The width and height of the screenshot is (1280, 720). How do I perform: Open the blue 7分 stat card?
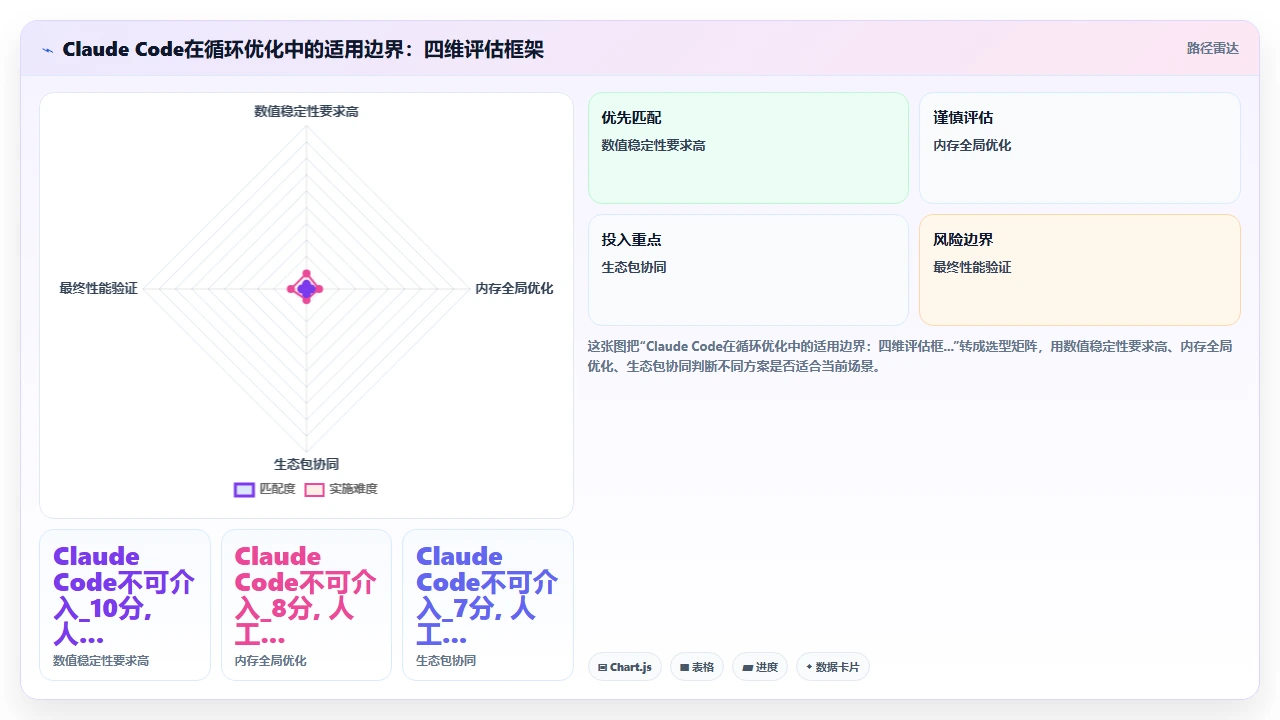(x=488, y=605)
